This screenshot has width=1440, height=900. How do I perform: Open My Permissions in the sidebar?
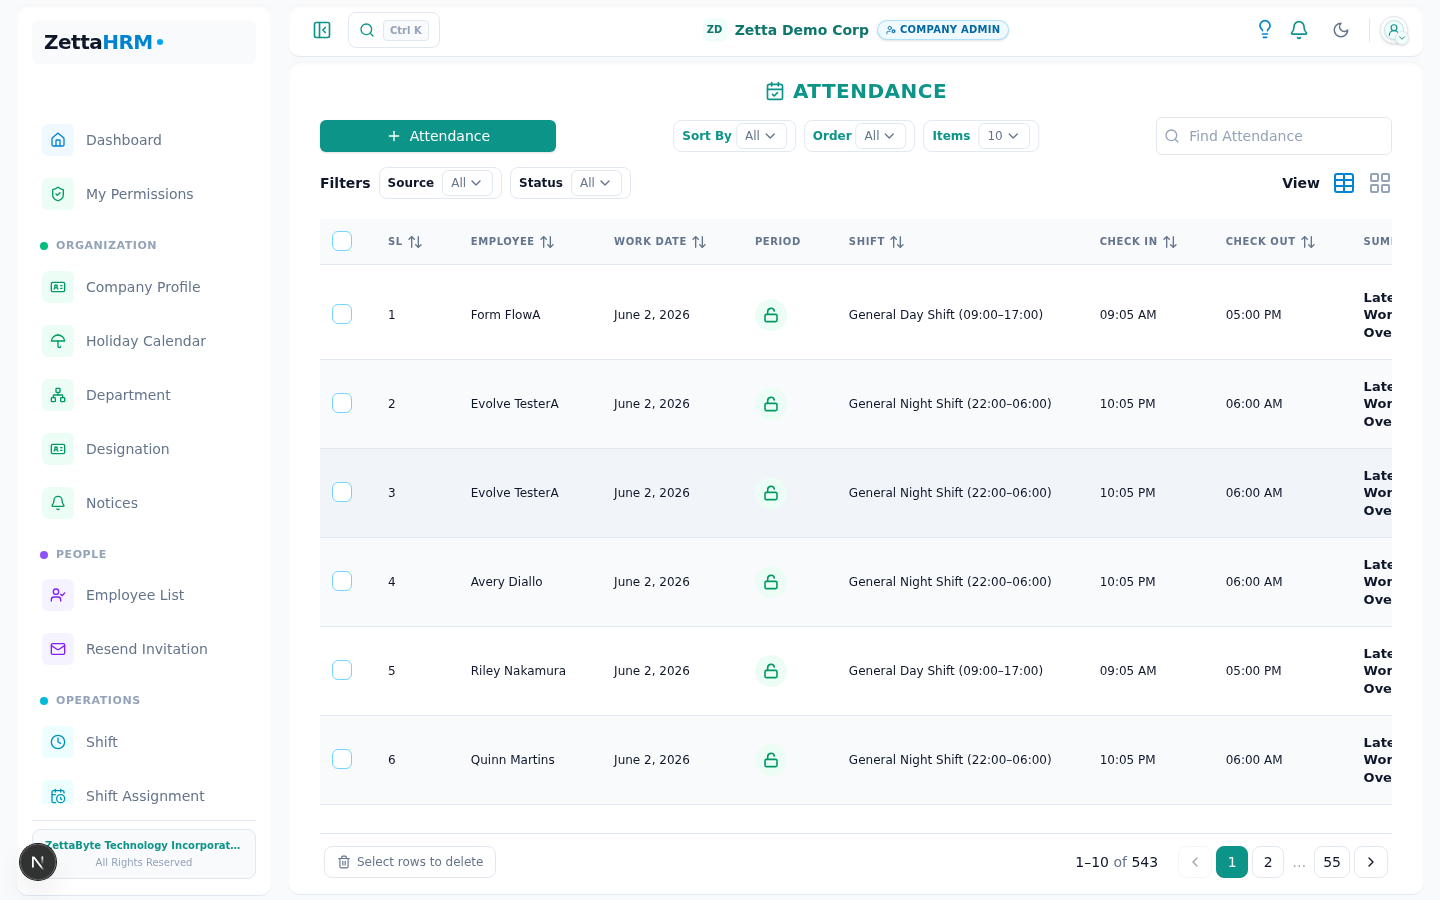[144, 194]
